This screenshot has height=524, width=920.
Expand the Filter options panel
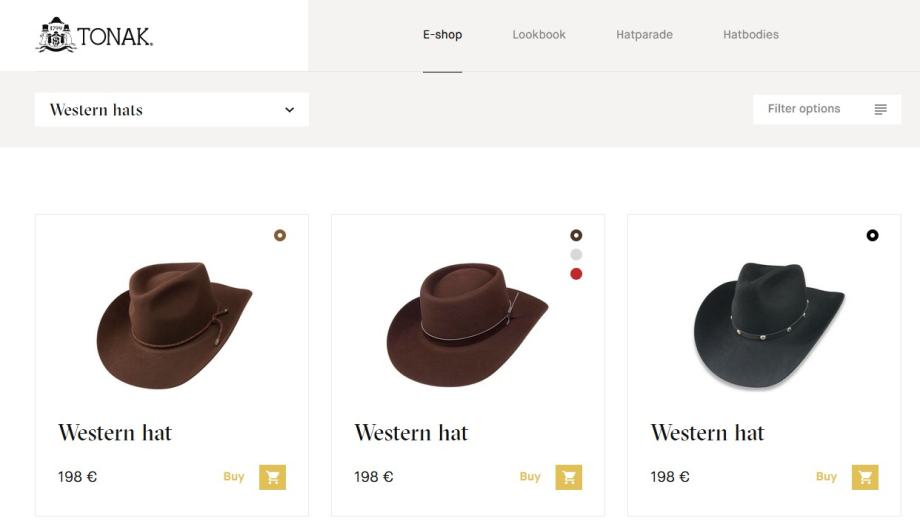(826, 109)
